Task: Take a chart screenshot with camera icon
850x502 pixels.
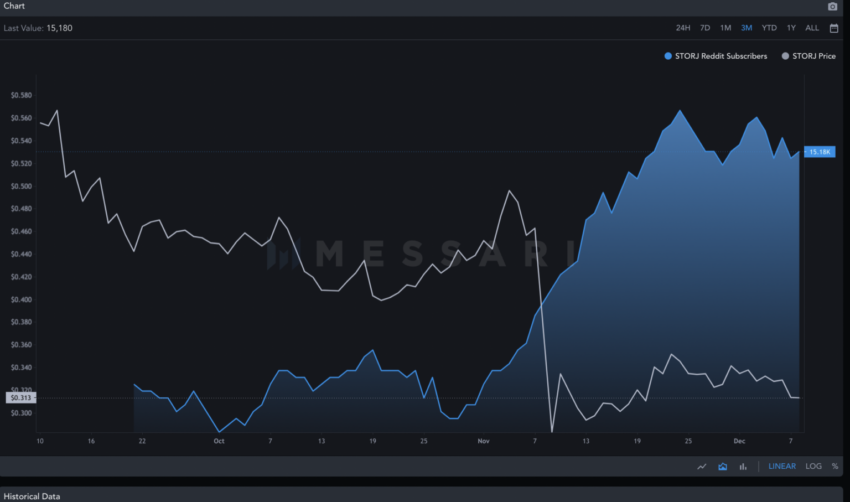Action: [833, 7]
